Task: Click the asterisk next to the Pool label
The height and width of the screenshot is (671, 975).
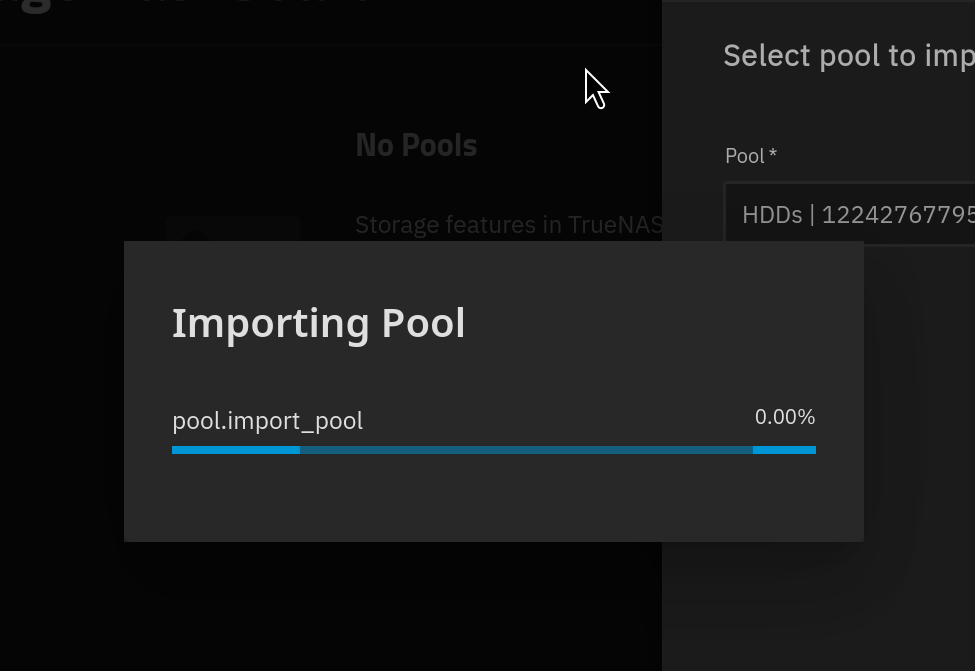Action: coord(773,153)
